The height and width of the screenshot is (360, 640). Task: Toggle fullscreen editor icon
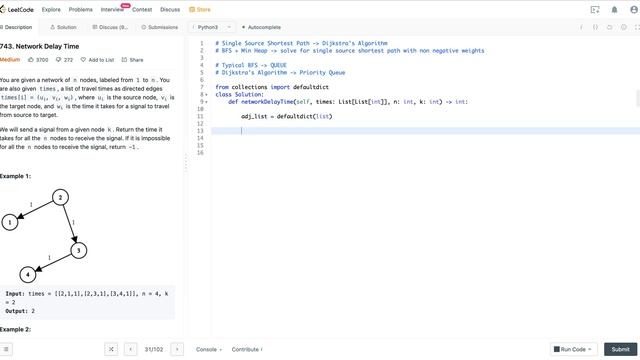pyautogui.click(x=637, y=27)
